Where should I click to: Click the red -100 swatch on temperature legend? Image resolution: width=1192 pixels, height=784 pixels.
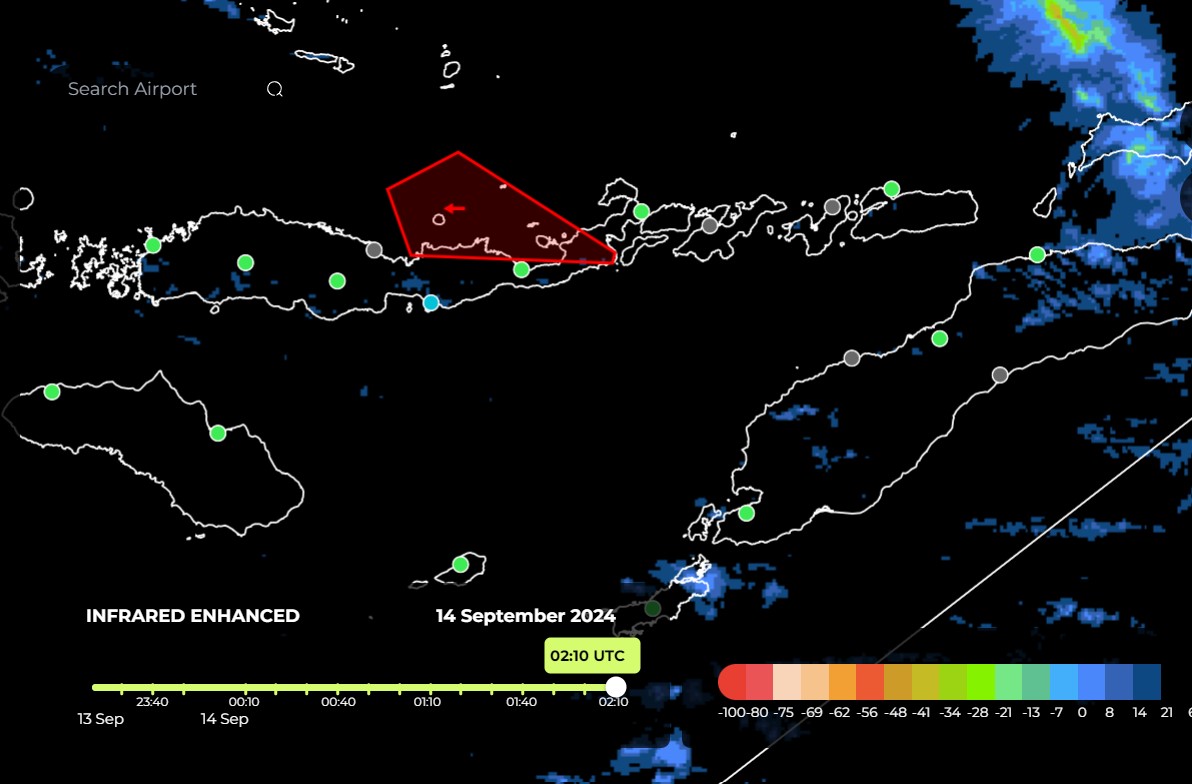732,682
